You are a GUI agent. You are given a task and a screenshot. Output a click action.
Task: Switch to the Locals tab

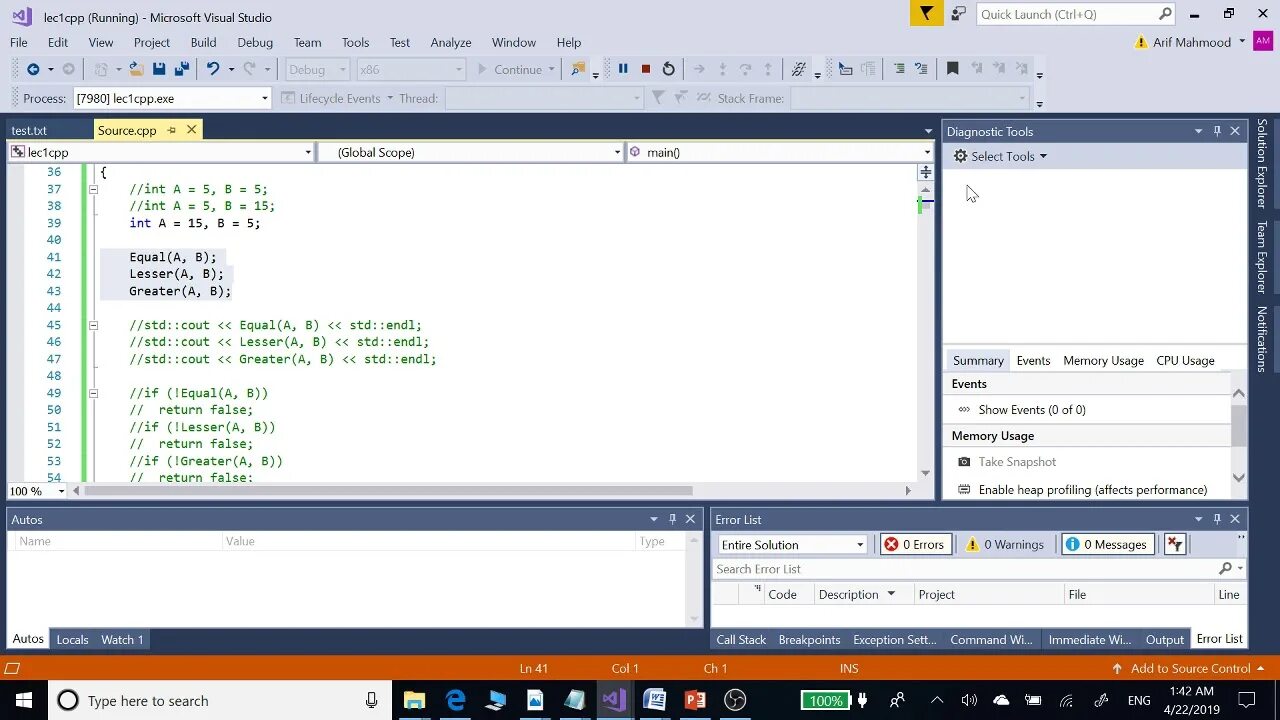tap(72, 639)
